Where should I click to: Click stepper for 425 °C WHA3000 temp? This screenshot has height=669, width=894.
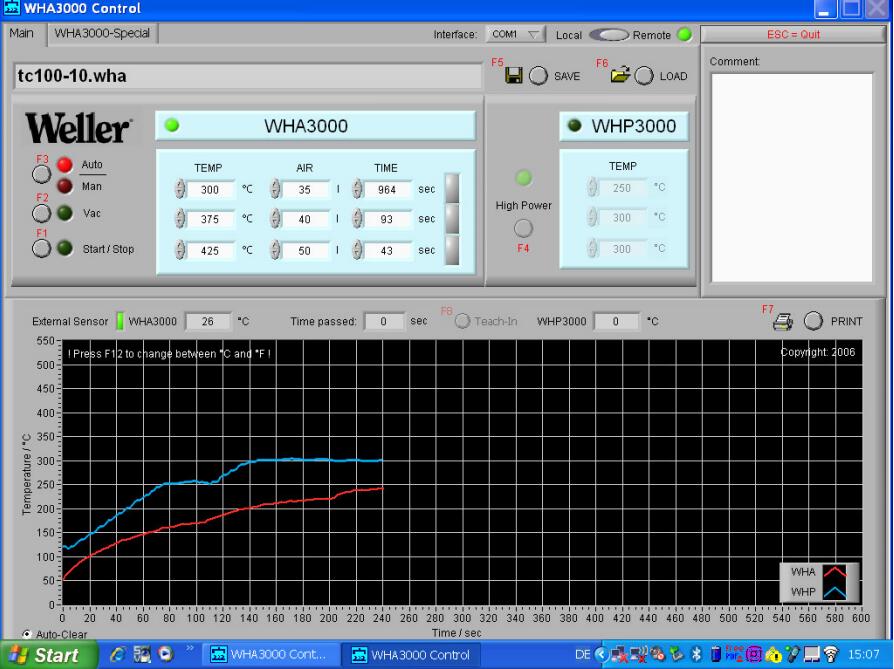pos(180,250)
